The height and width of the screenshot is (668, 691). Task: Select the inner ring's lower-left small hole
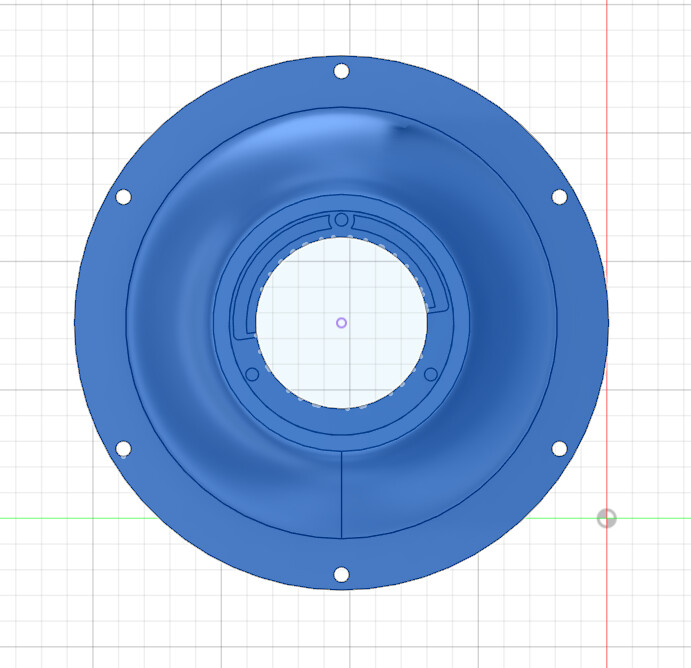pyautogui.click(x=252, y=373)
